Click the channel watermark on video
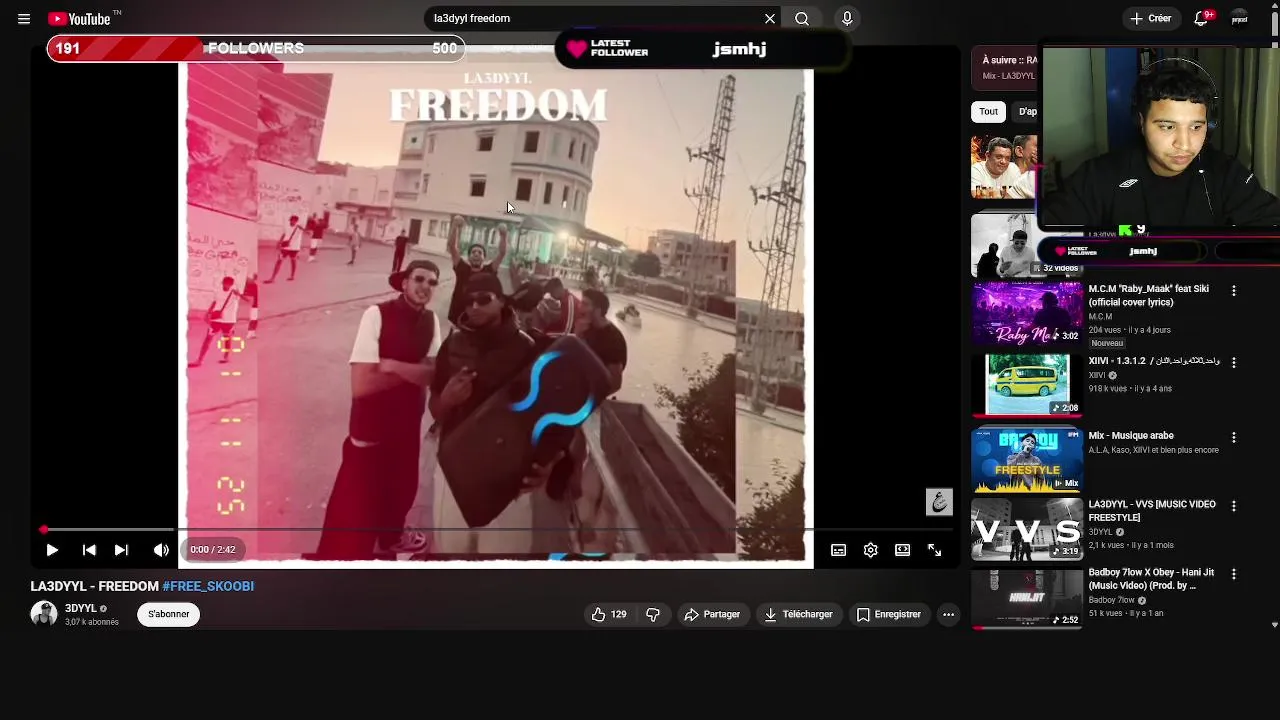The width and height of the screenshot is (1280, 720). pos(939,502)
